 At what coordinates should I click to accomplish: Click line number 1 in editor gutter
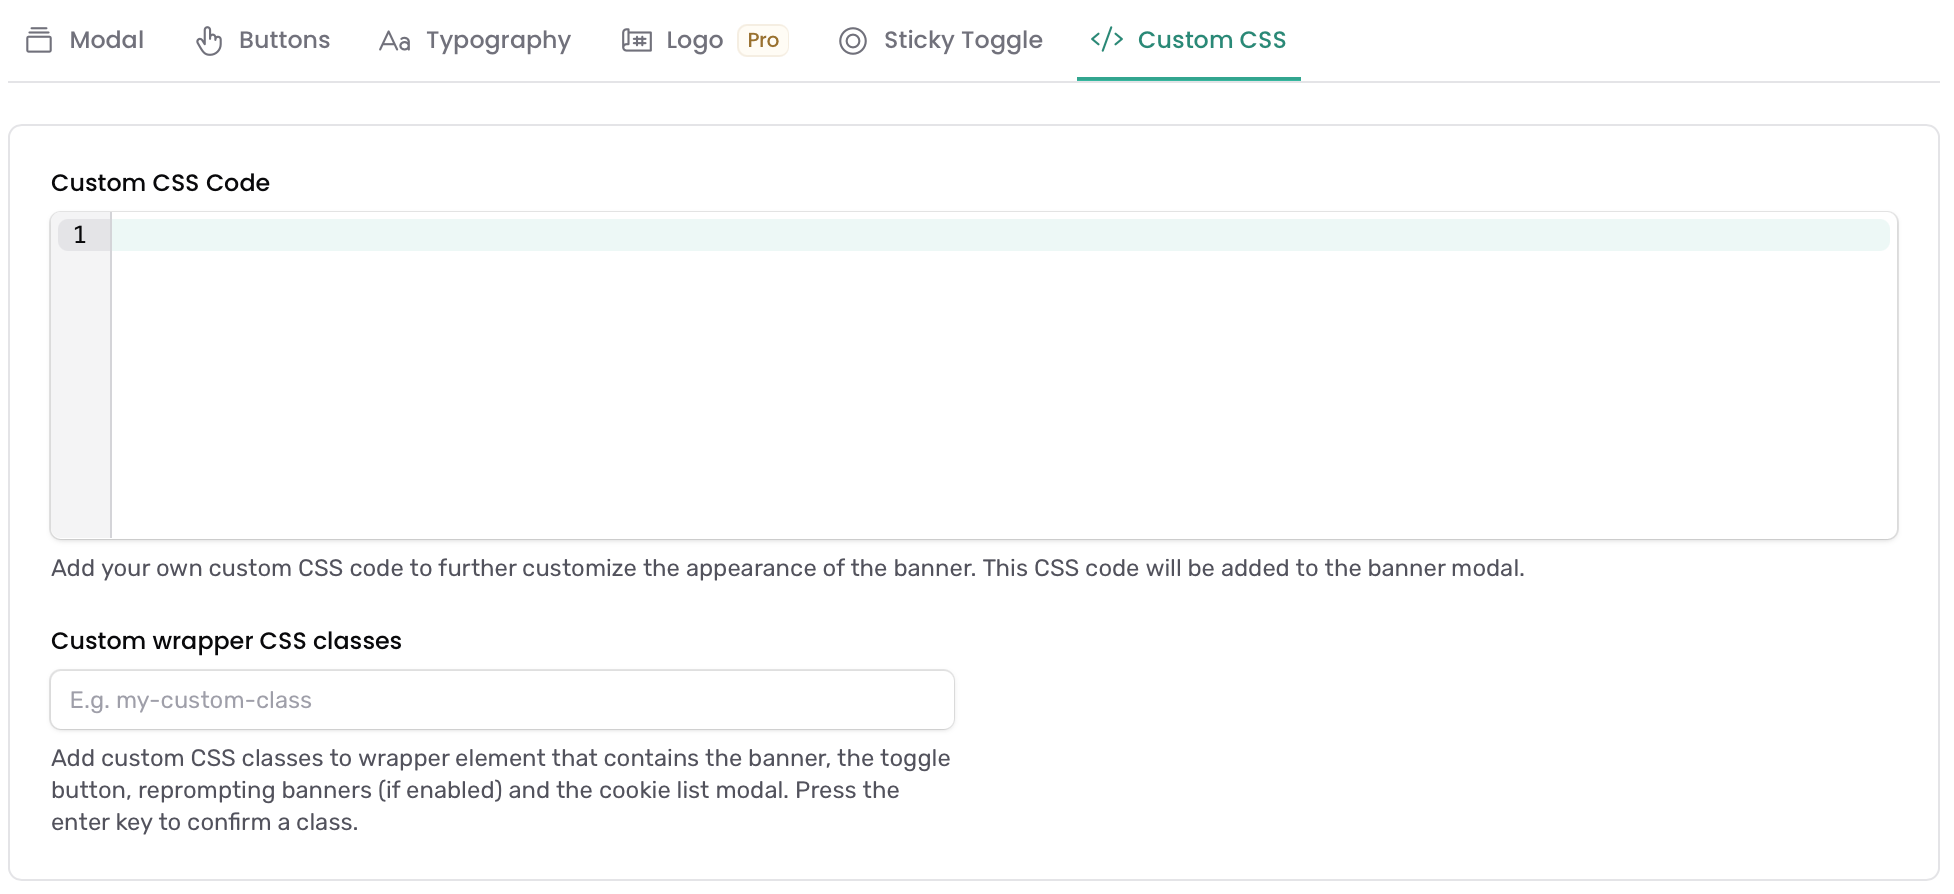(80, 235)
